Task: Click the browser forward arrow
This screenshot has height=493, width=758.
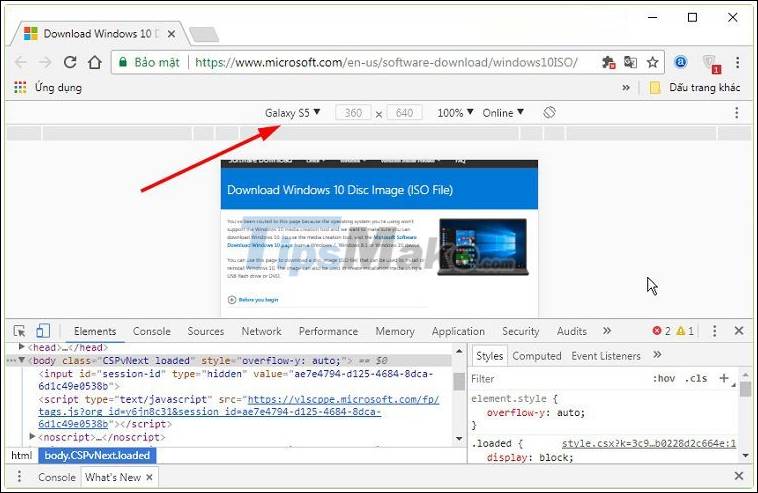Action: (45, 62)
